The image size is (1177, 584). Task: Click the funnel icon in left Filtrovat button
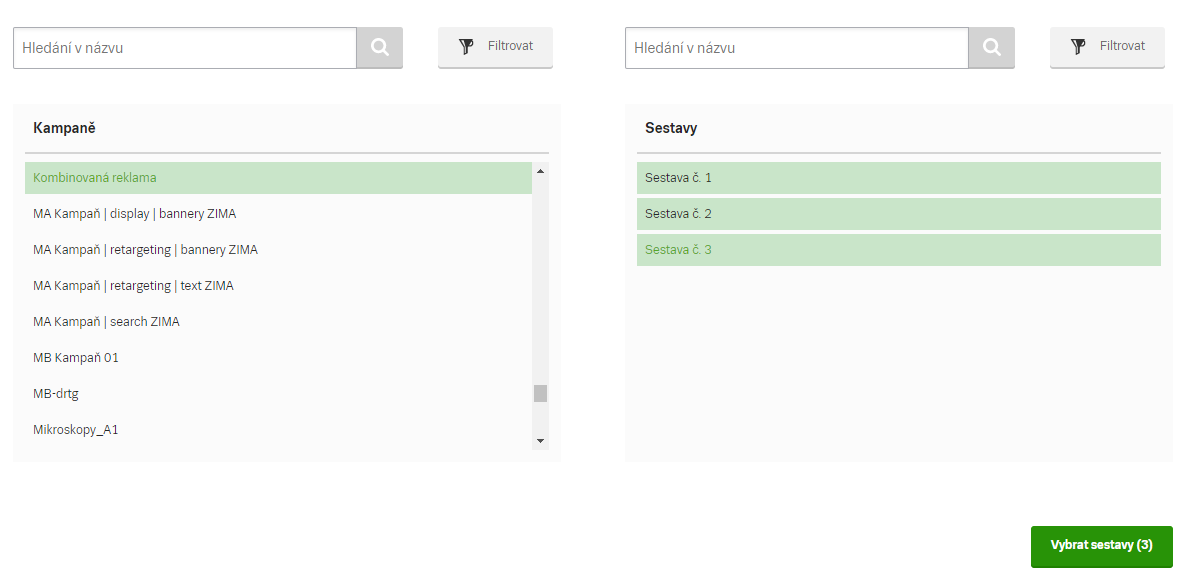coord(466,47)
